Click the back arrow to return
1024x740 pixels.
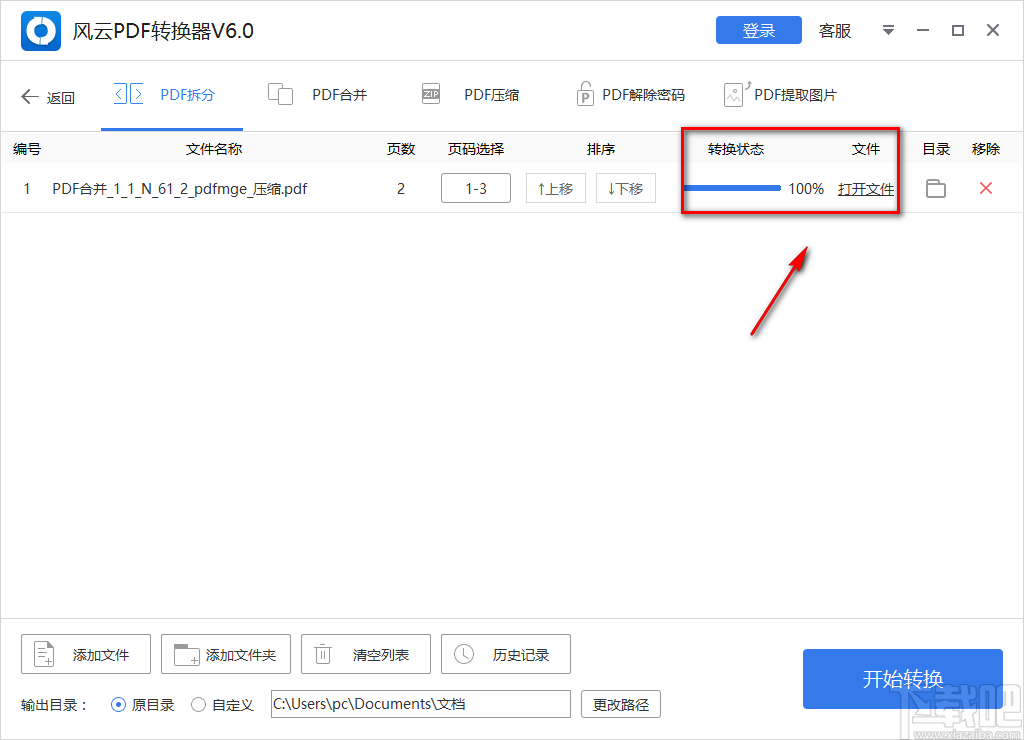30,96
